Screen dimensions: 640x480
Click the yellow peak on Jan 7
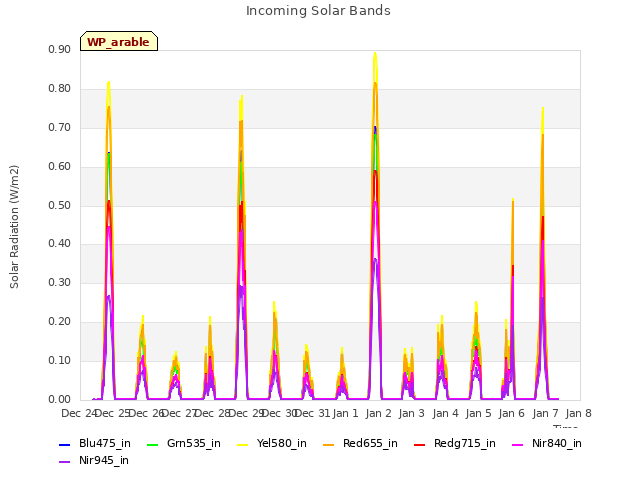click(543, 109)
